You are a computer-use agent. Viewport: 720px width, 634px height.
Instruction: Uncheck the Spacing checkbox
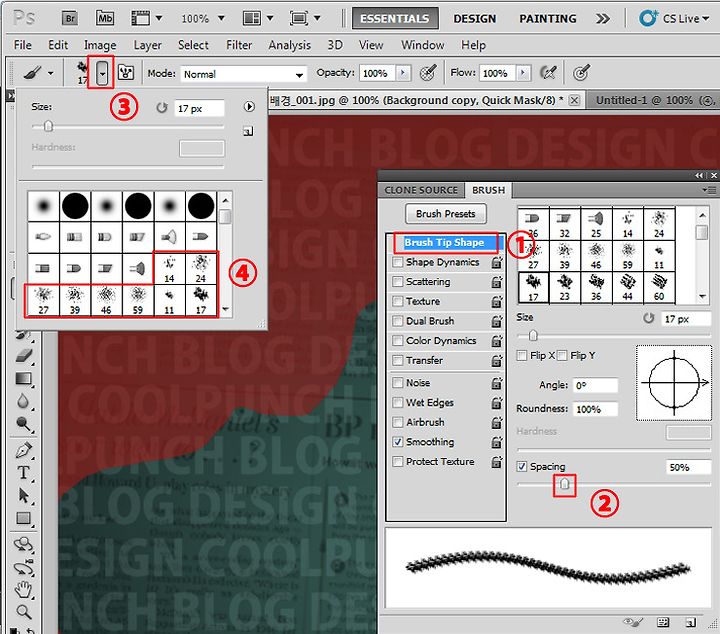click(x=522, y=467)
